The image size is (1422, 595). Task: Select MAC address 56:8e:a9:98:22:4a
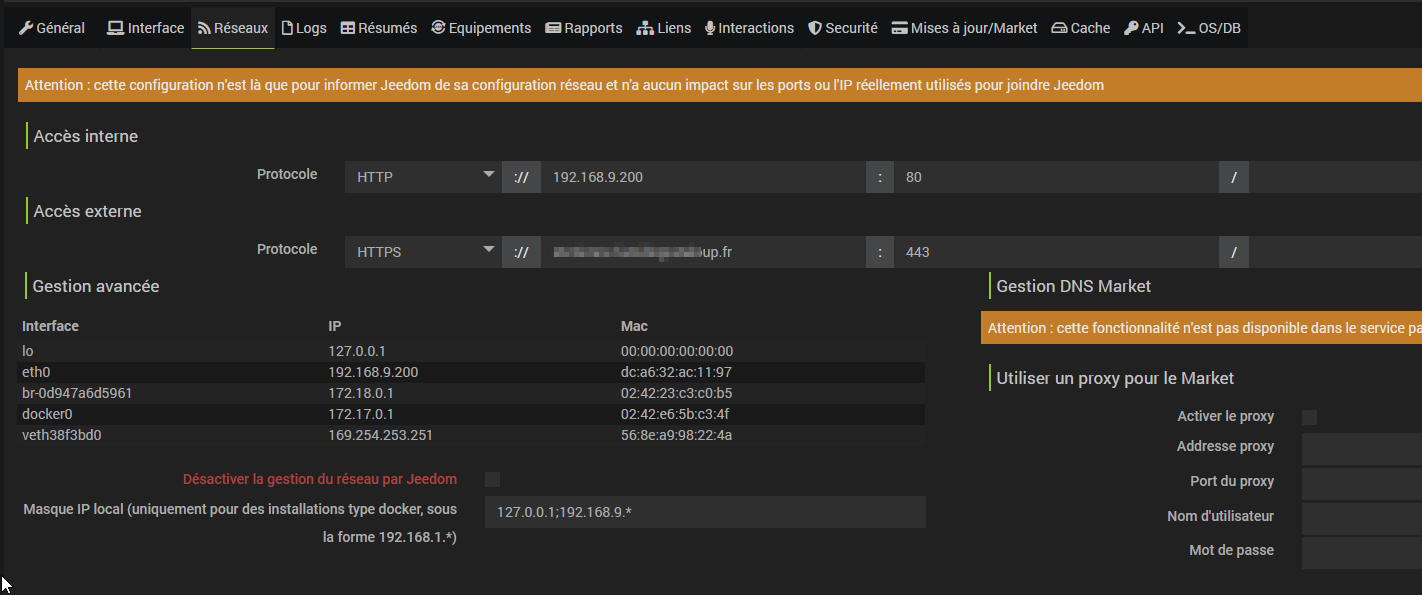(x=677, y=435)
